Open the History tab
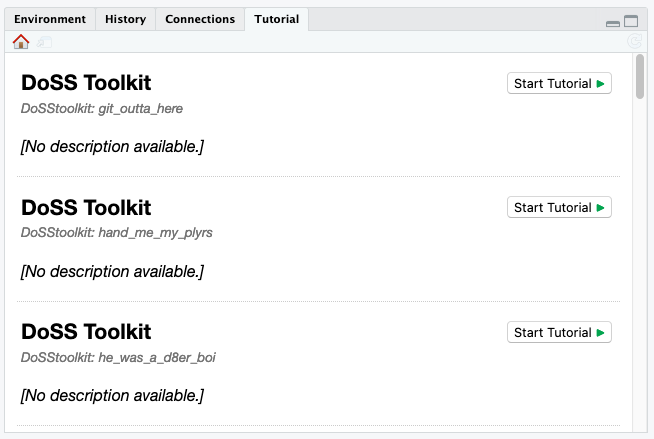 point(126,19)
